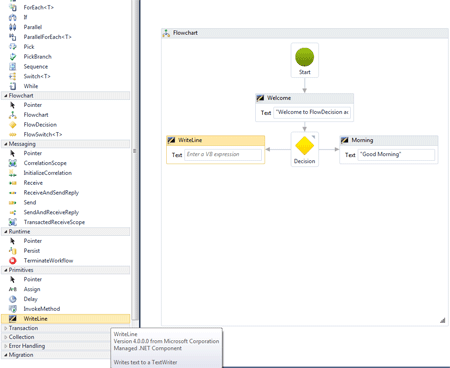Viewport: 450px width, 368px height.
Task: Click the flowchart resize grip corner
Action: 442,320
